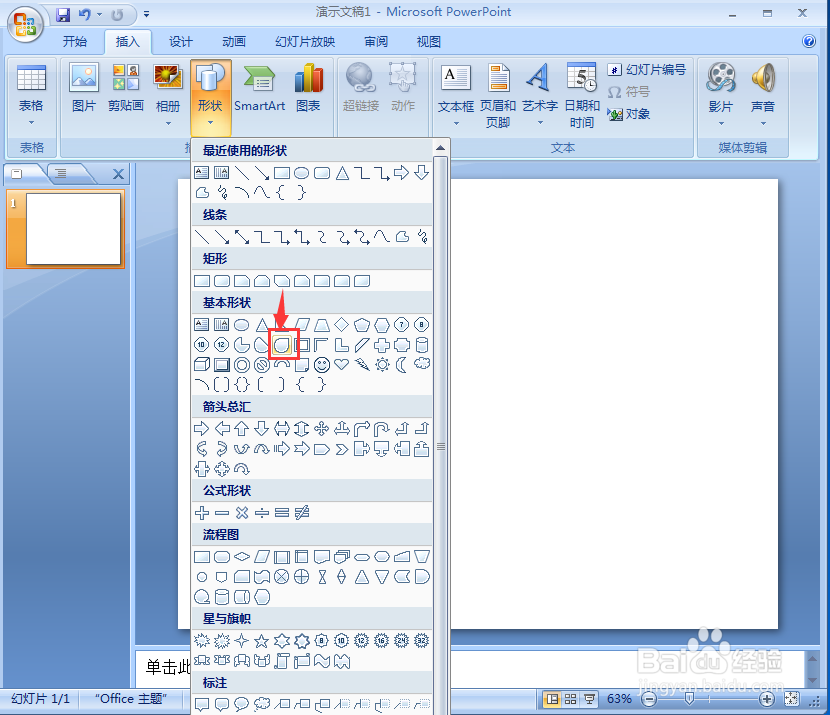Start slide show from status bar
The height and width of the screenshot is (715, 830).
coord(589,699)
